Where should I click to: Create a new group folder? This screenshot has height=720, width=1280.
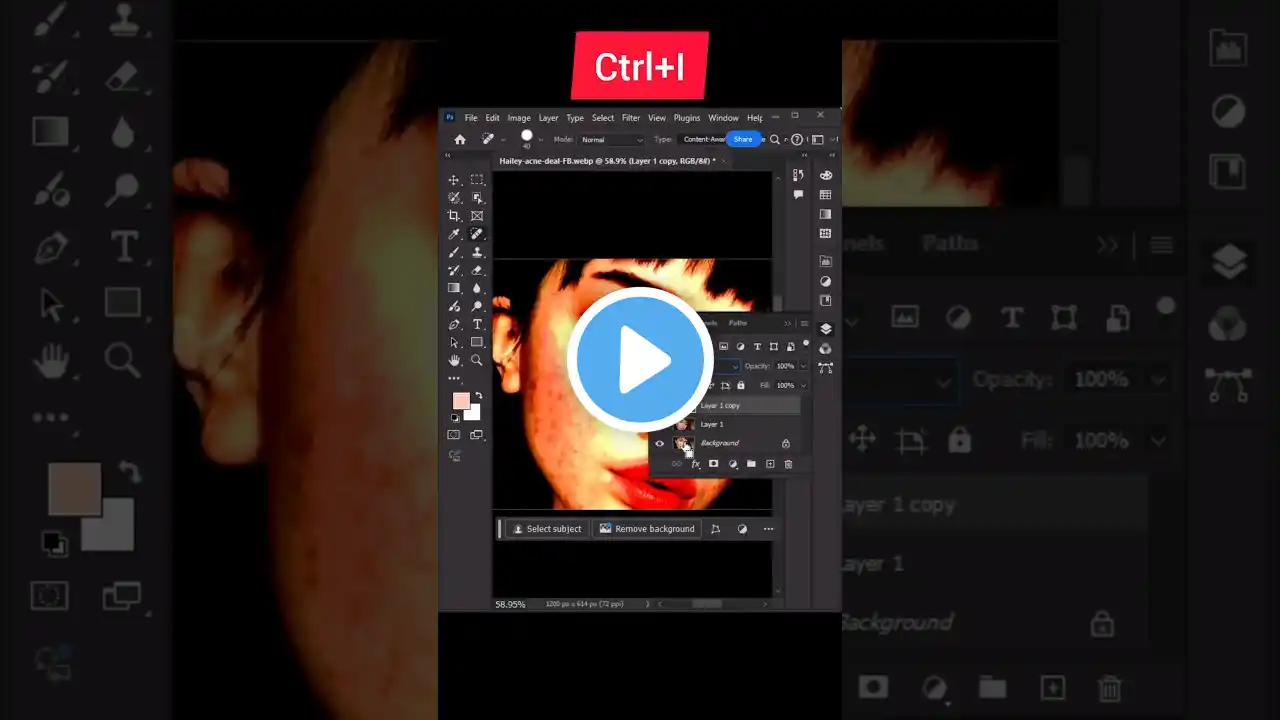pyautogui.click(x=751, y=464)
